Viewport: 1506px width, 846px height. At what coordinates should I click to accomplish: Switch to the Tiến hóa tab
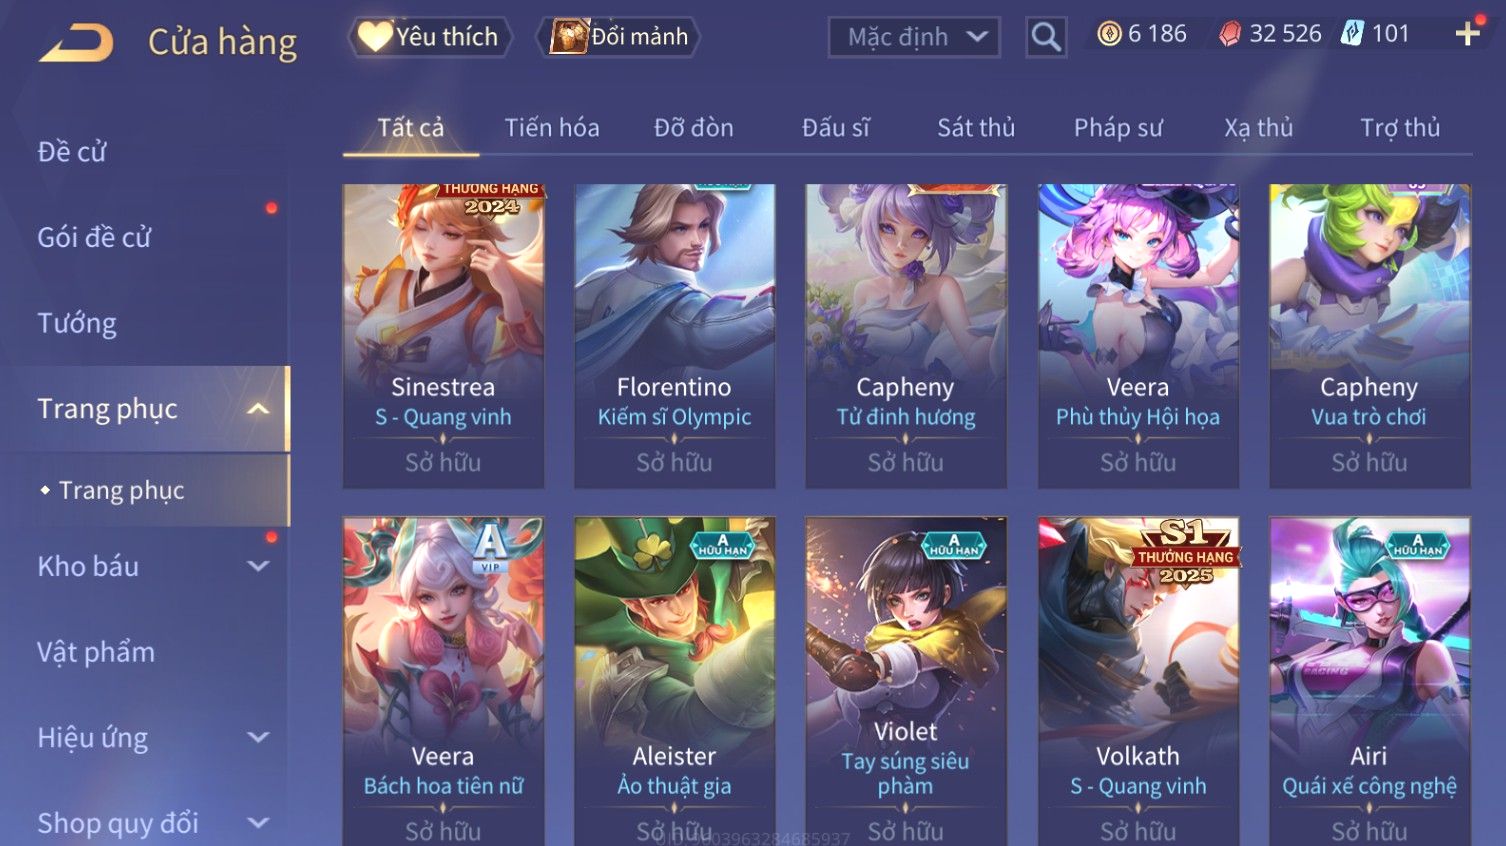(x=552, y=128)
